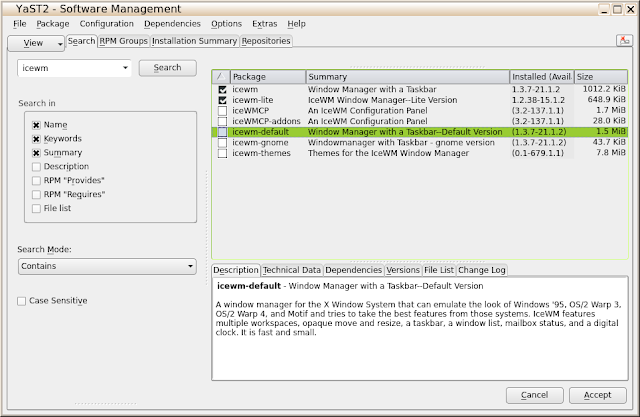Click version cell 1.3.7-21.1.2 for icewm
The width and height of the screenshot is (640, 417).
point(536,89)
